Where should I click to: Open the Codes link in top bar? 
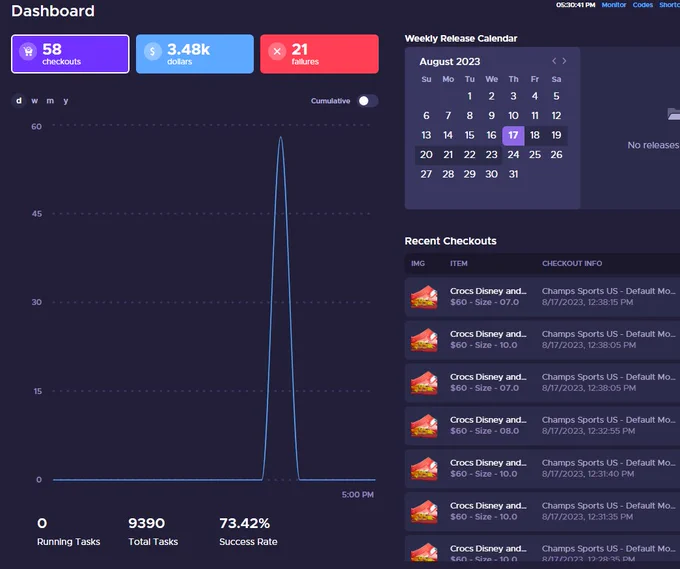(643, 5)
